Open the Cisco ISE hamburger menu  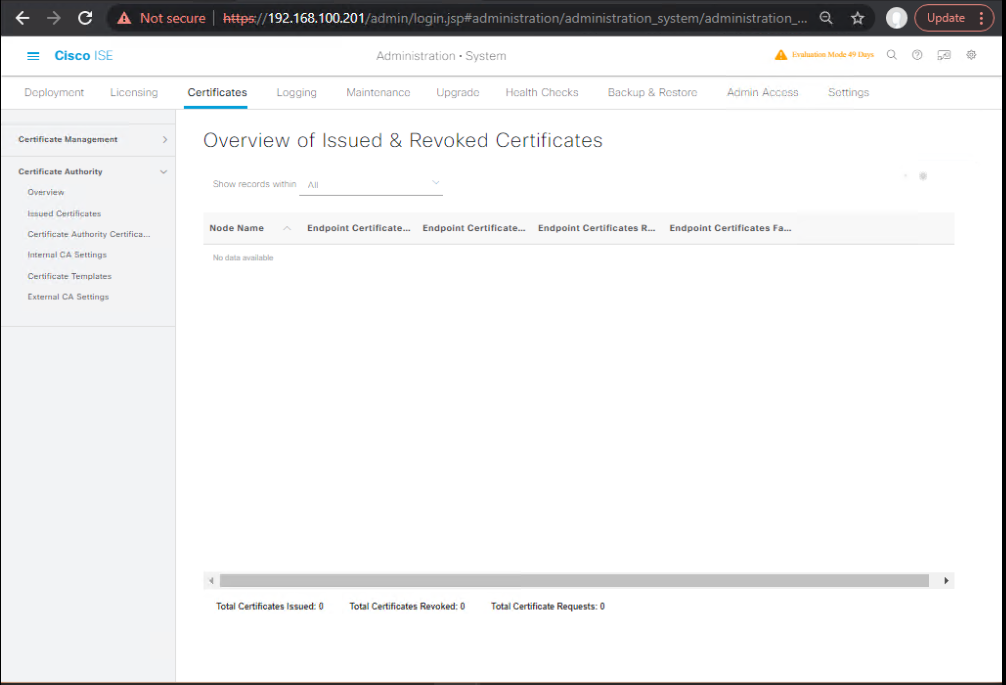click(33, 56)
